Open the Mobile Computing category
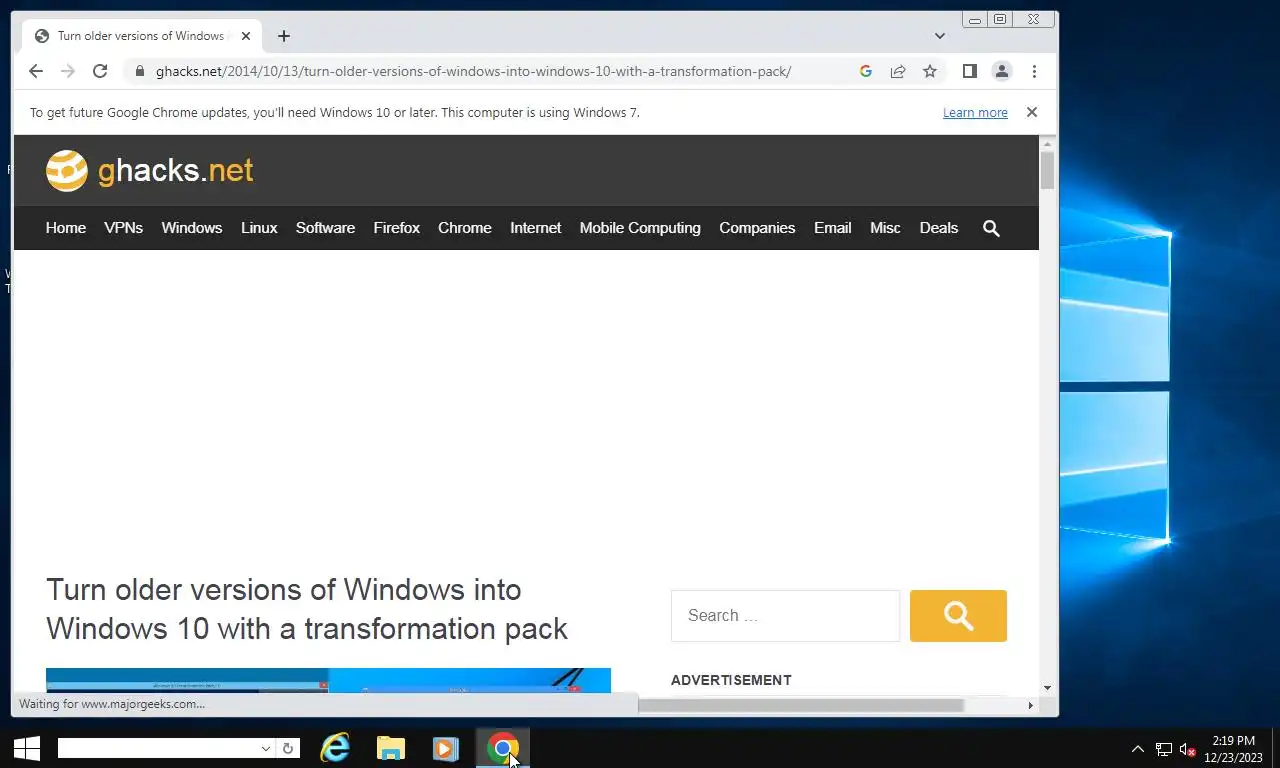Screen dimensions: 1280x768 point(640,228)
